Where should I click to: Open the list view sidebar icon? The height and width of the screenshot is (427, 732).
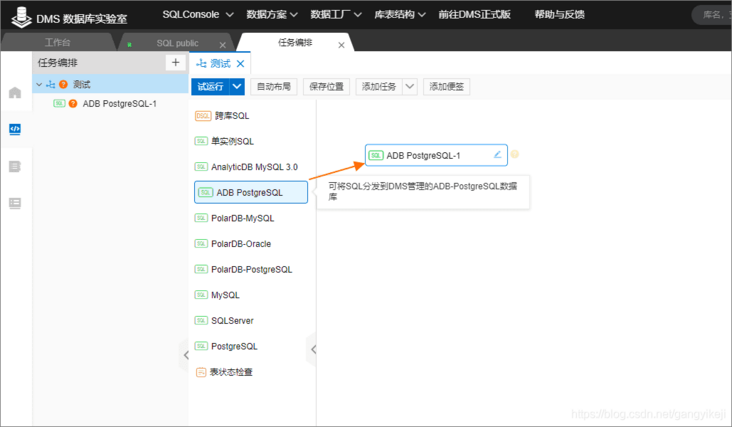(x=15, y=203)
